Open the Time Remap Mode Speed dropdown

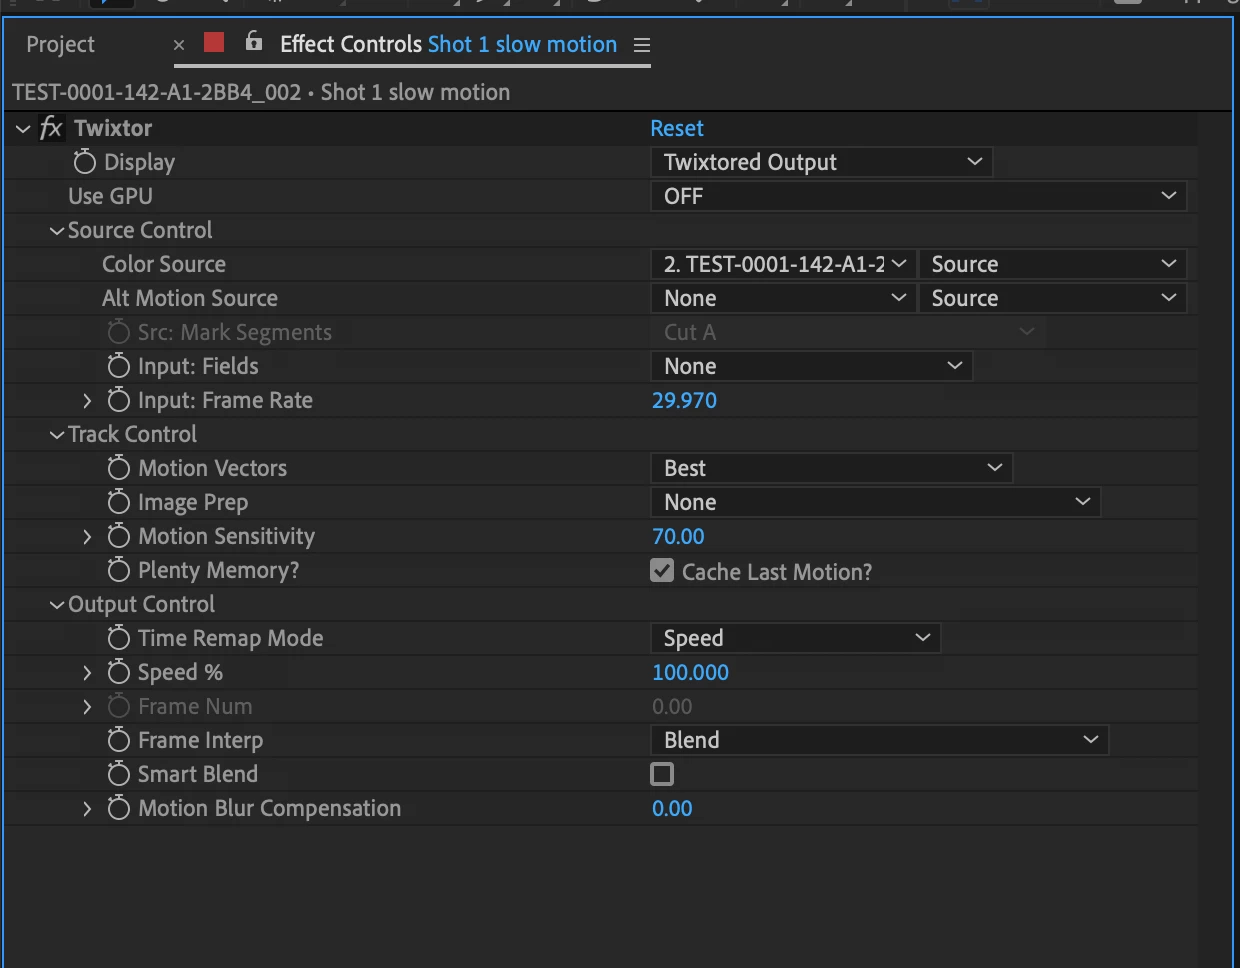pos(795,638)
